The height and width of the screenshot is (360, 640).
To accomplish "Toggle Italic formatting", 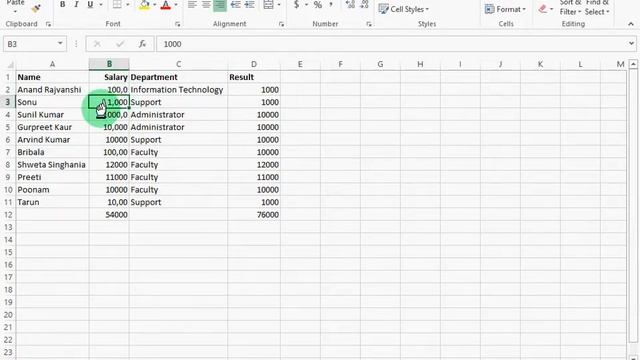I will [76, 4].
